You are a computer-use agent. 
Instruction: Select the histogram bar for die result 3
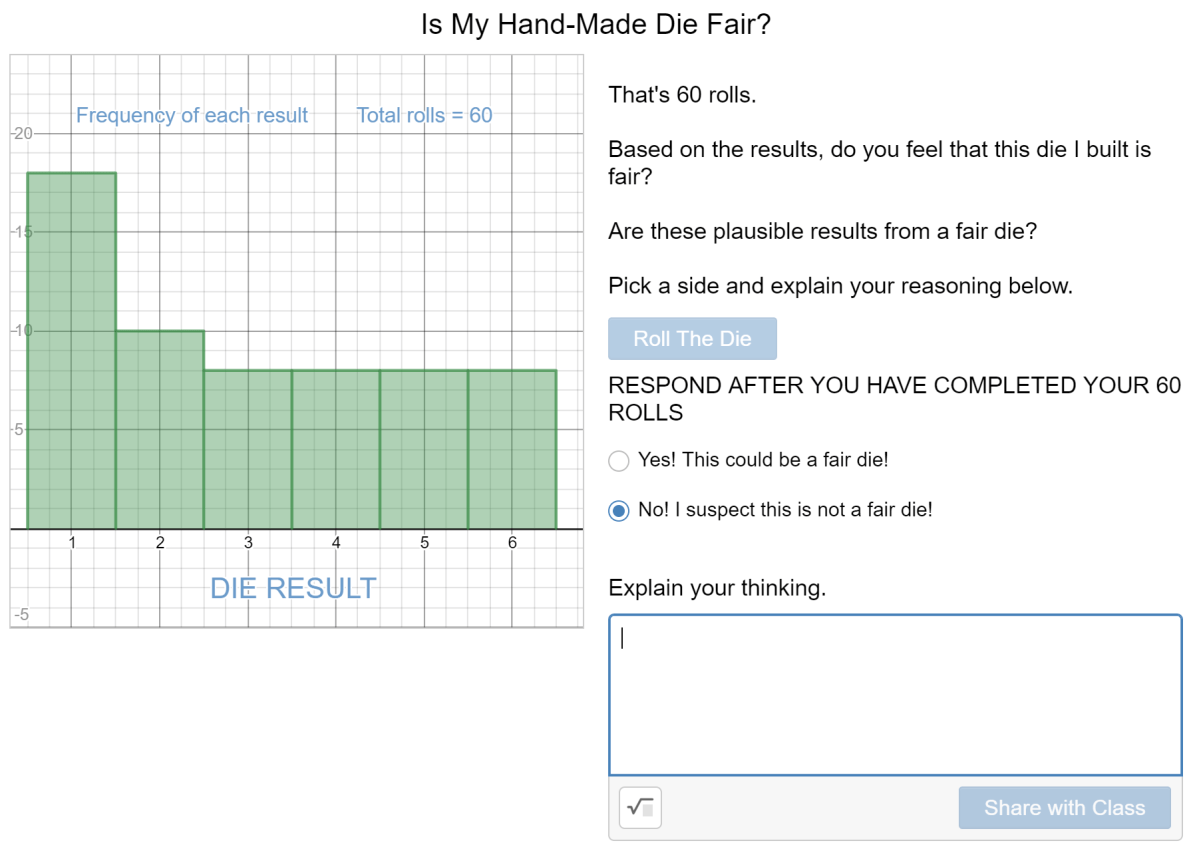tap(248, 449)
